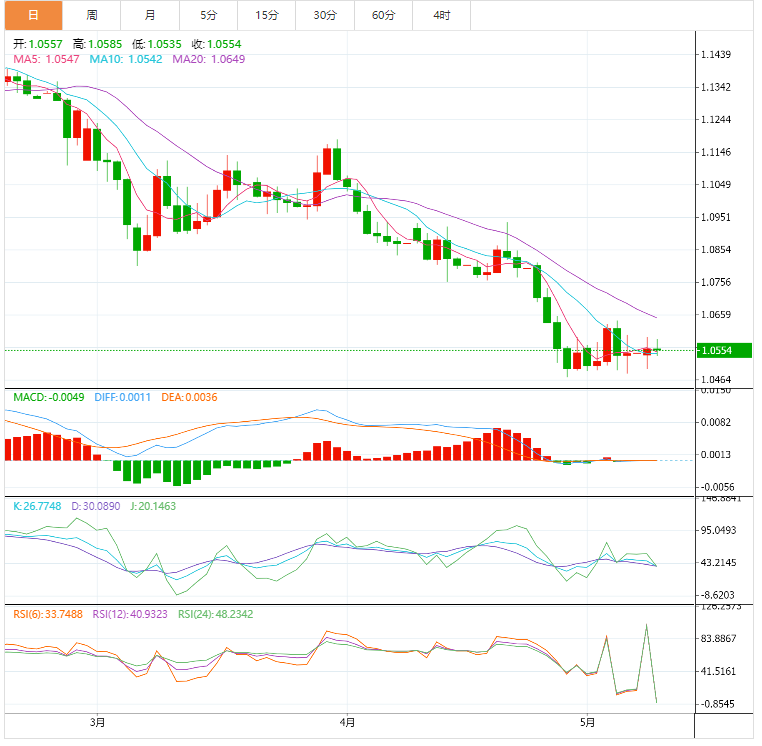Select the 周 weekly timeframe tab
762x746 pixels.
92,15
